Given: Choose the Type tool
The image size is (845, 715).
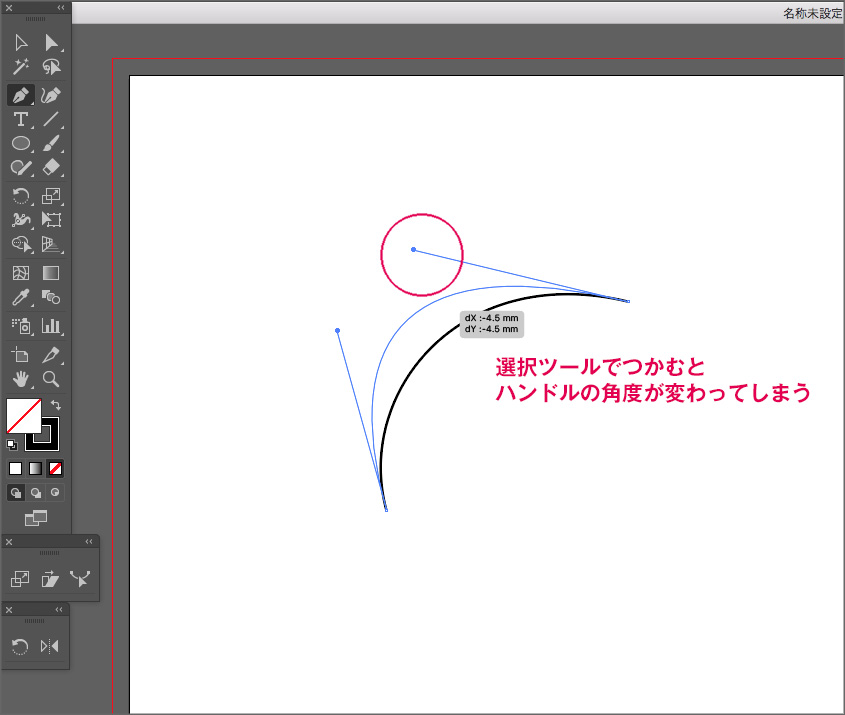Looking at the screenshot, I should coord(20,119).
